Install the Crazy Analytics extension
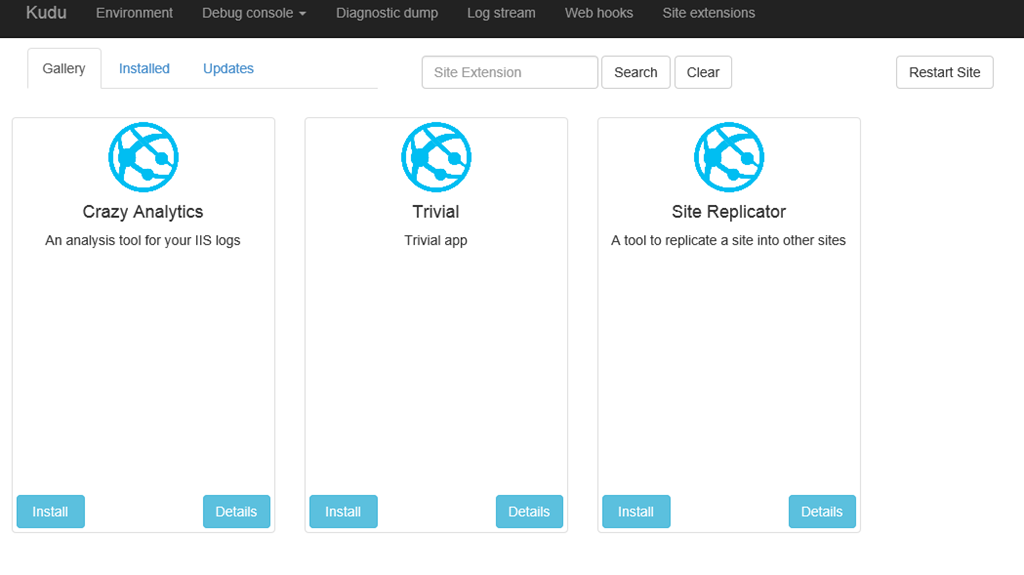This screenshot has height=575, width=1024. coord(50,511)
